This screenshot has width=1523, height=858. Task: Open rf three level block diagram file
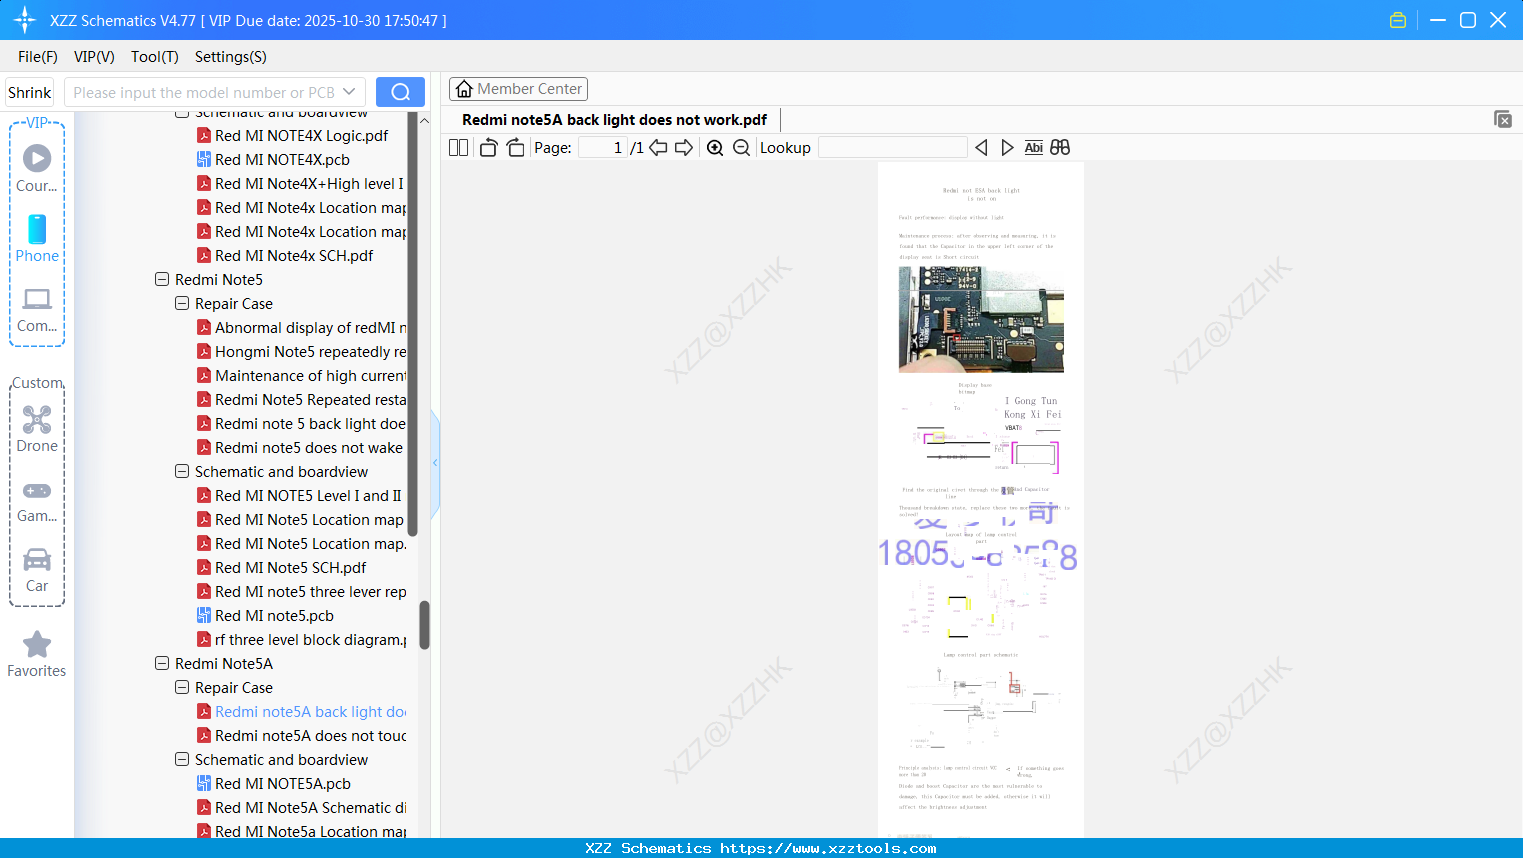point(301,640)
